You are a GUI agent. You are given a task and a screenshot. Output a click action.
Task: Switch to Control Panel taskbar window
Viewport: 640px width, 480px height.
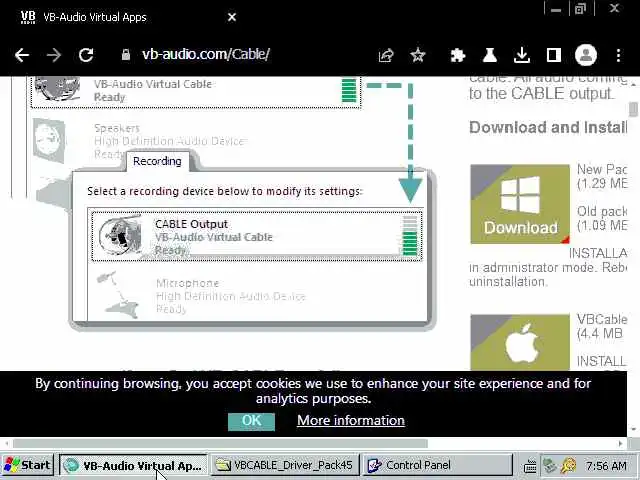(x=437, y=465)
